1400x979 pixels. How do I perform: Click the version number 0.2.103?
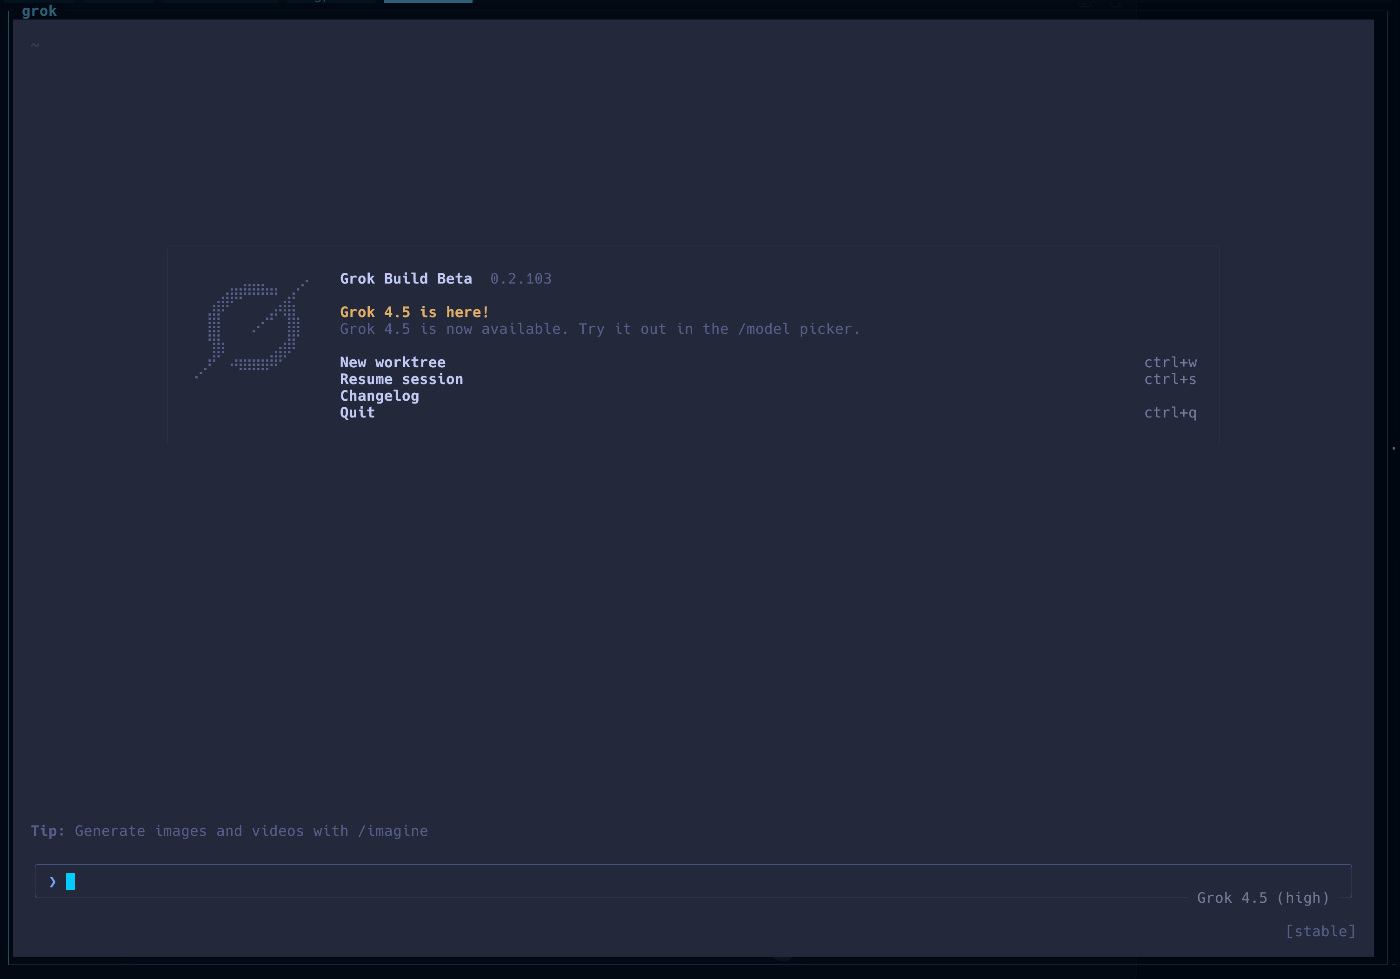tap(520, 279)
